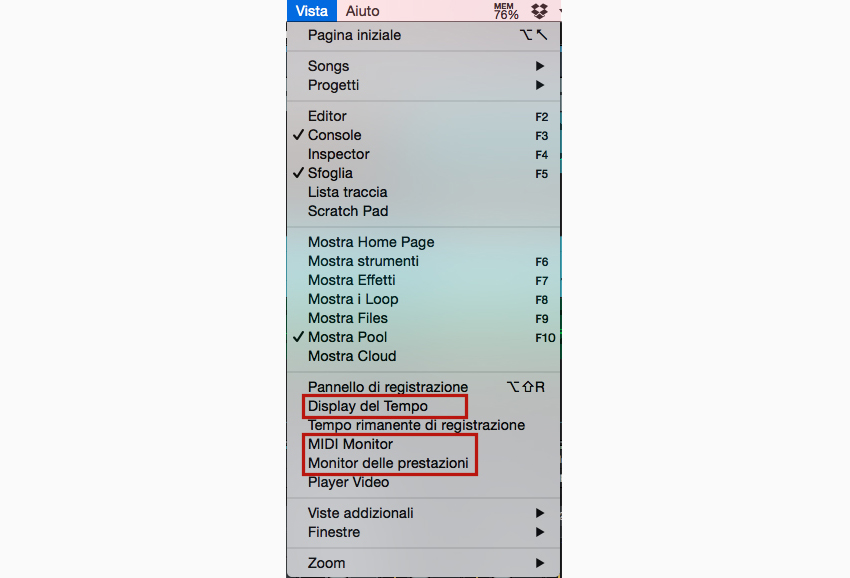This screenshot has width=850, height=578.
Task: Open the Finestre submenu
Action: click(423, 532)
